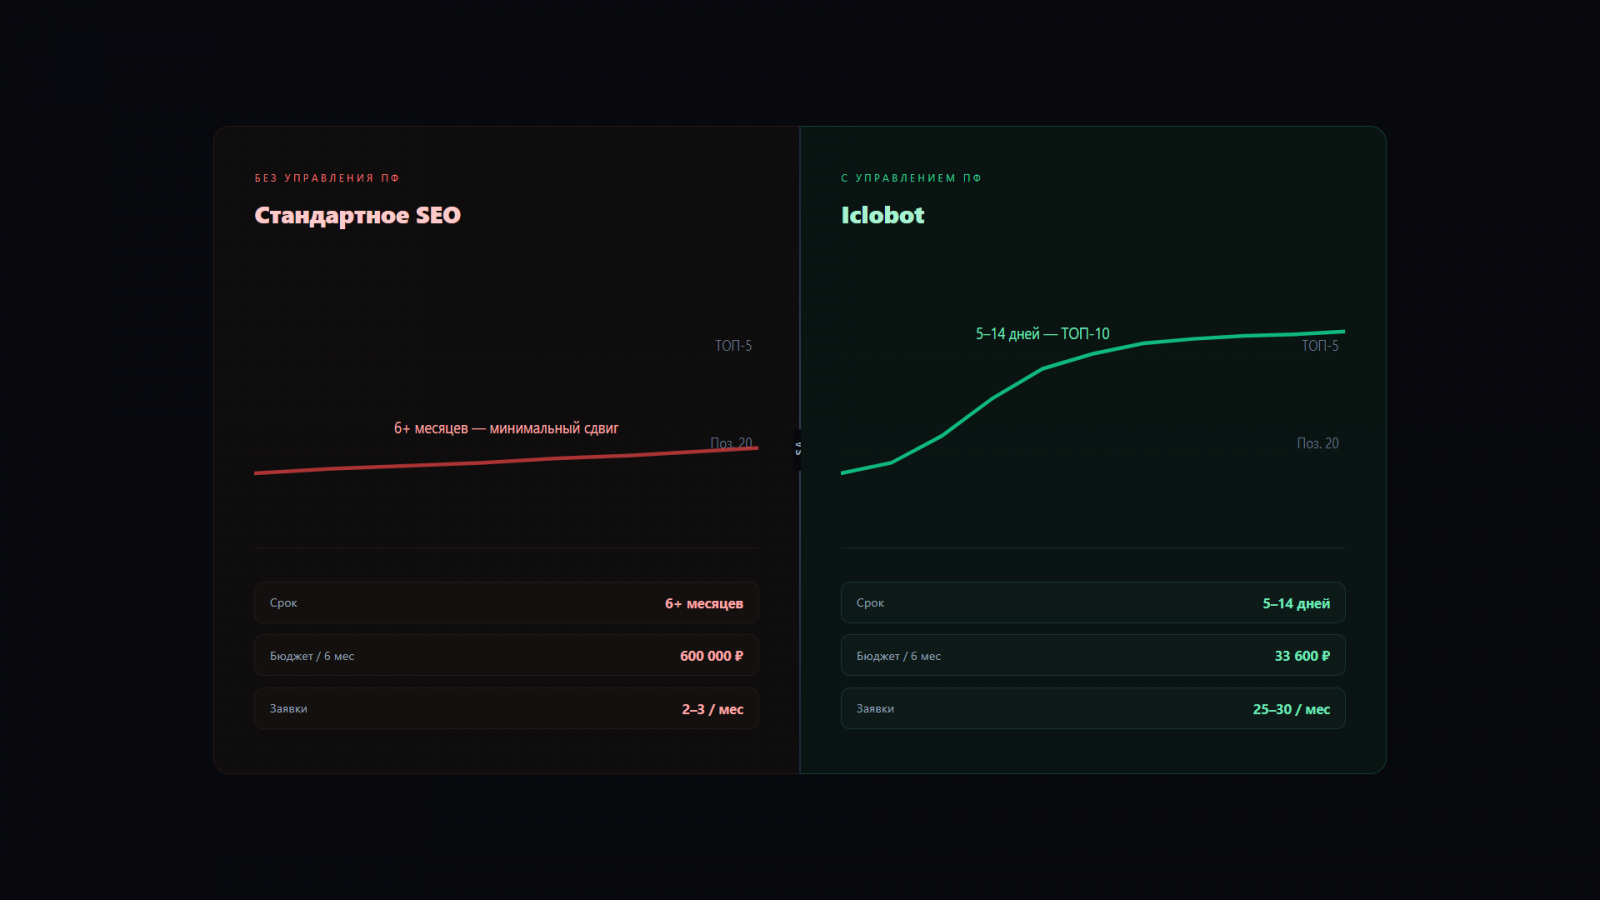Click 'ТОП-5' label in Стандартное SEO chart
Screen dimensions: 1600x900
pos(733,346)
